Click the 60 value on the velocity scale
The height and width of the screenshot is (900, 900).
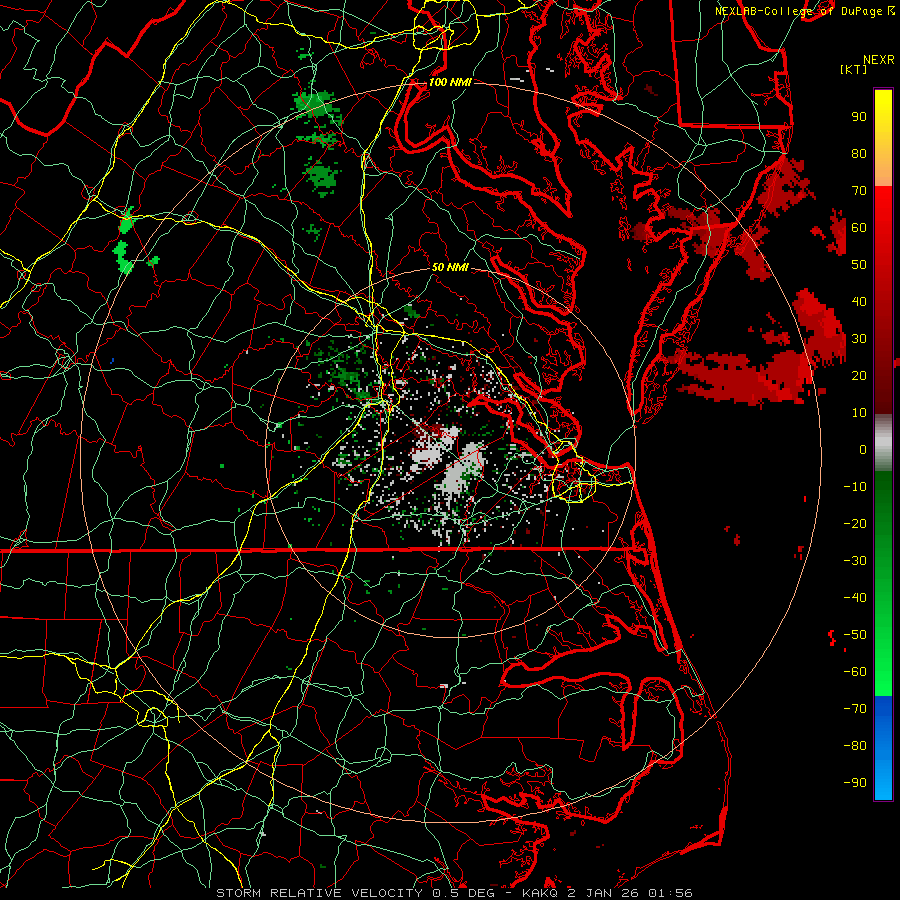coord(859,227)
